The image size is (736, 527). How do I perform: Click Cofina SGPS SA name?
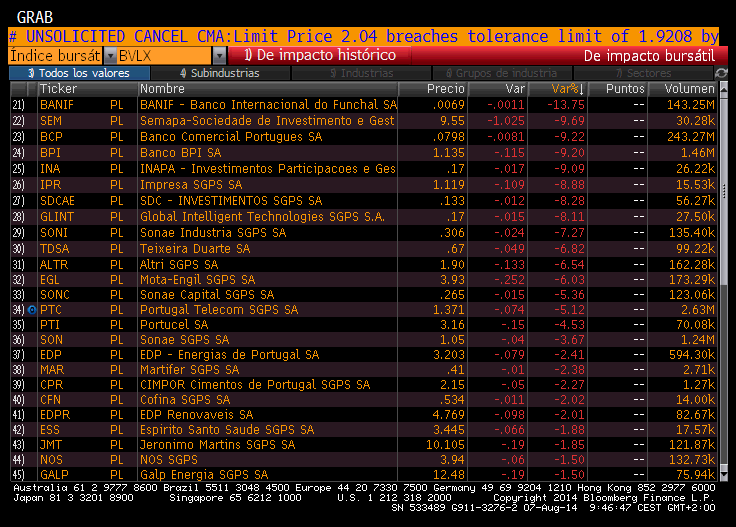(185, 400)
